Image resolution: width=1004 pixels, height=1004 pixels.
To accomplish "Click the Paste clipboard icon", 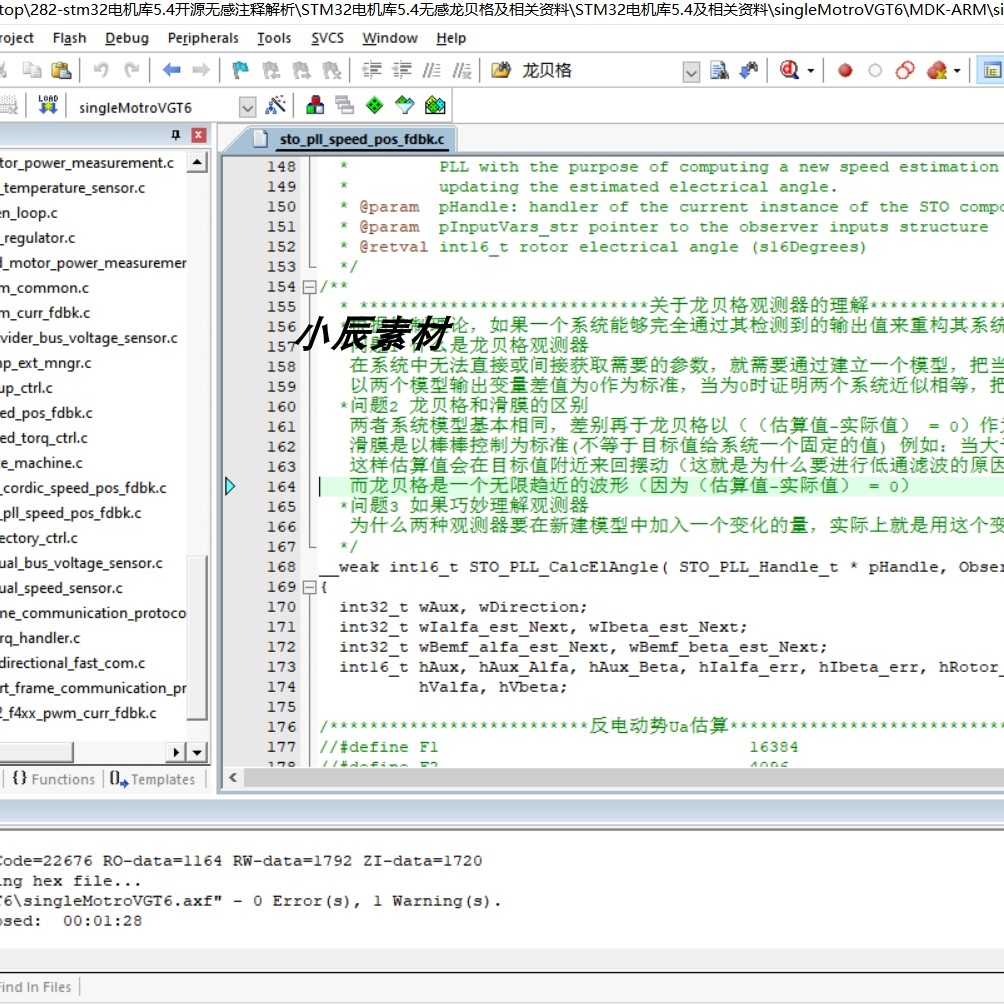I will (x=62, y=70).
